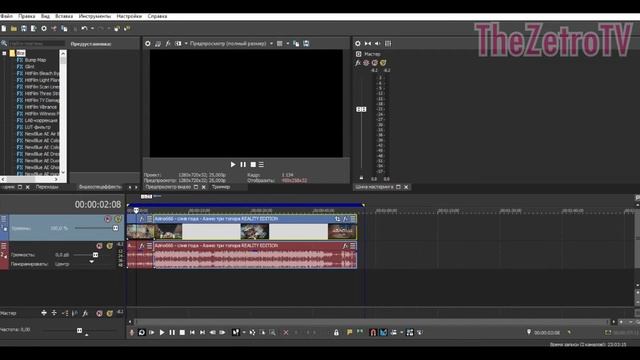Switch to the Переходы tab
Viewport: 640px width, 360px height.
pyautogui.click(x=47, y=187)
